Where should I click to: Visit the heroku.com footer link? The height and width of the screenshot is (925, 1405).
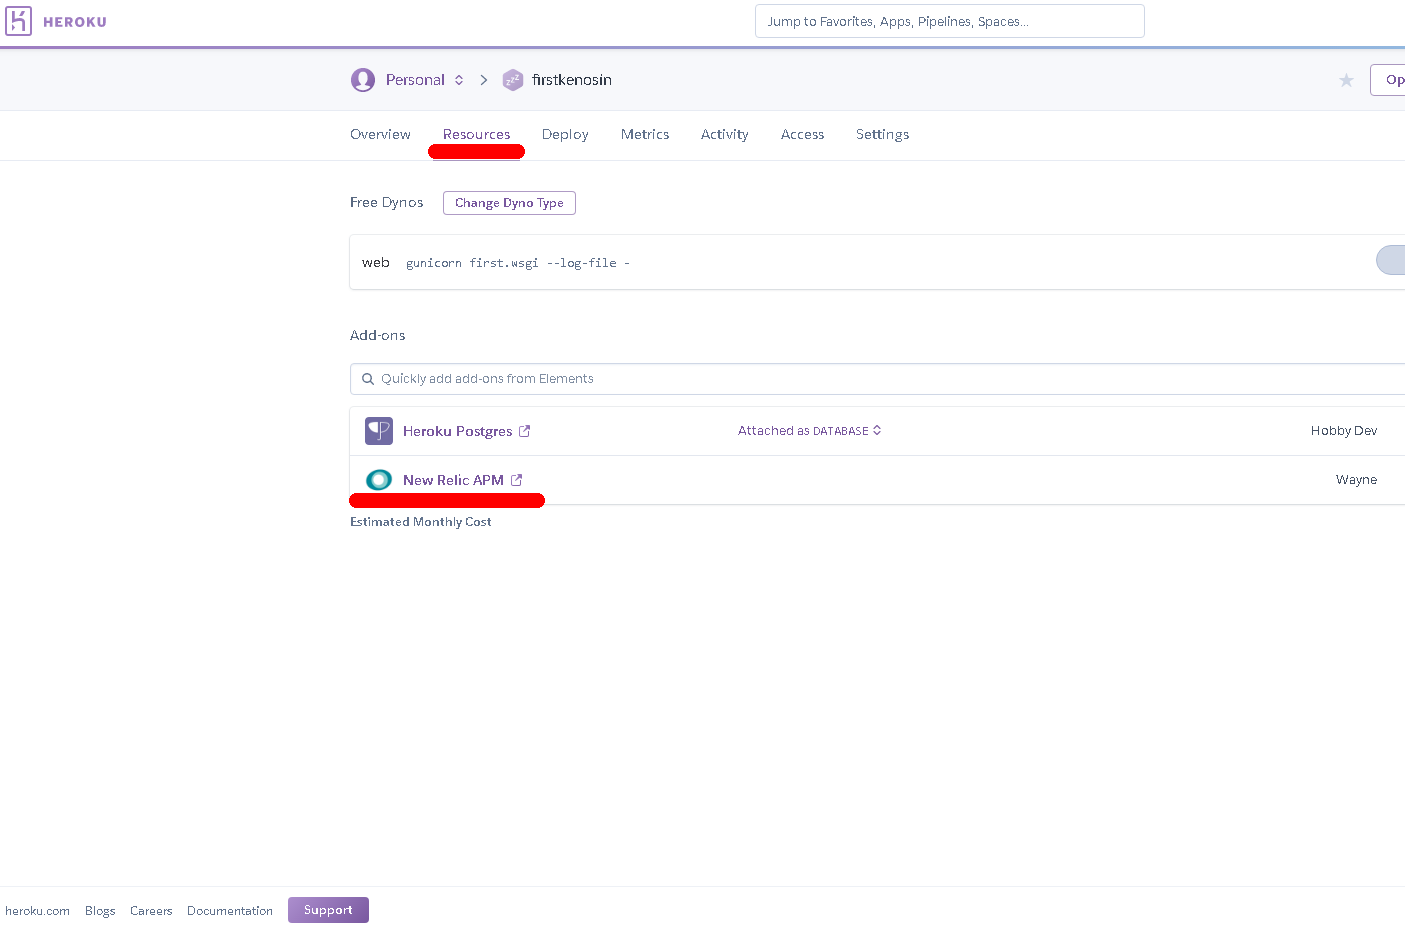(x=37, y=911)
